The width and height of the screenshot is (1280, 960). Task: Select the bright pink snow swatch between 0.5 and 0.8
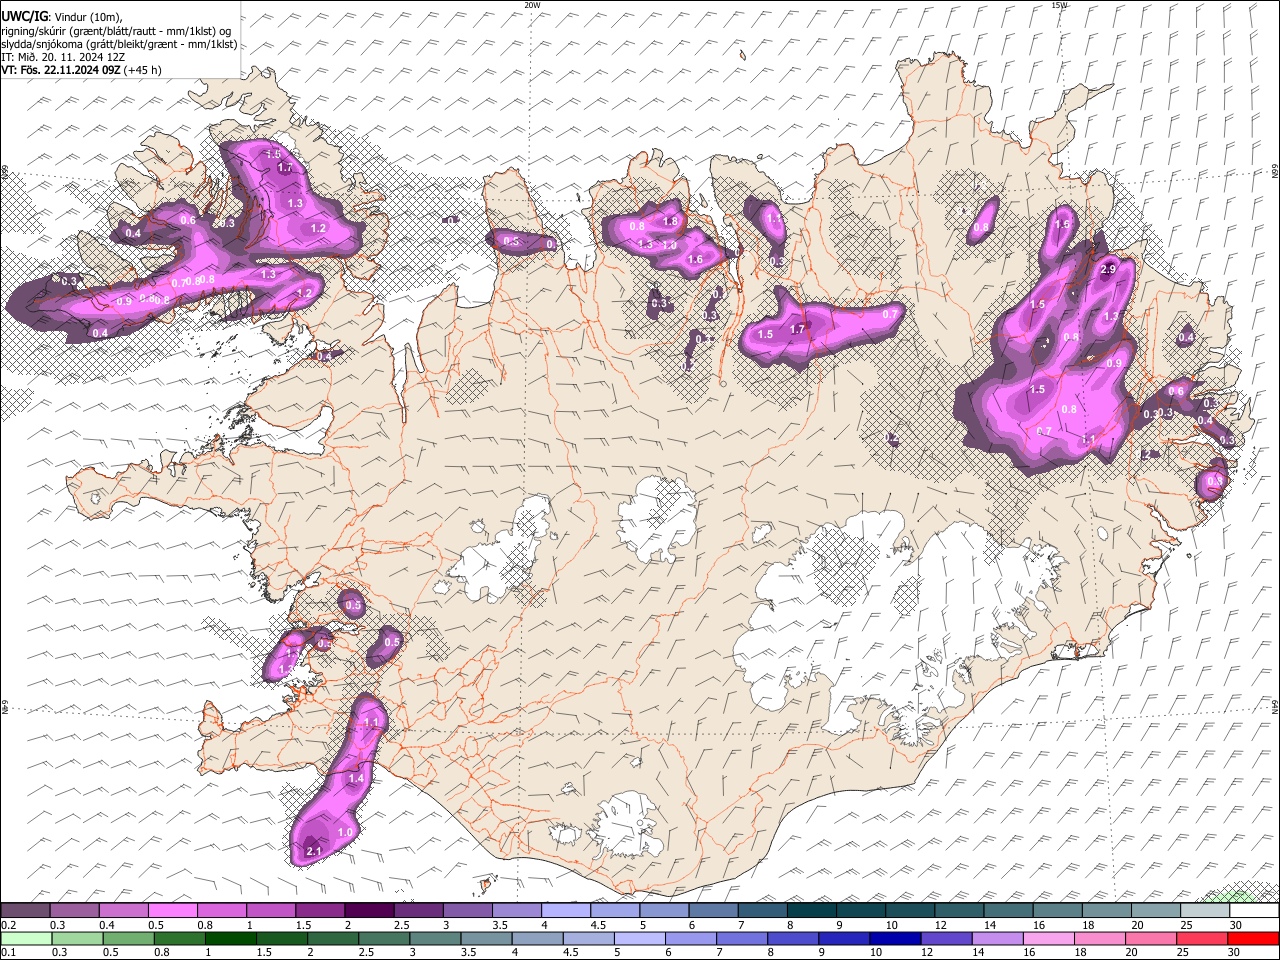[x=173, y=911]
